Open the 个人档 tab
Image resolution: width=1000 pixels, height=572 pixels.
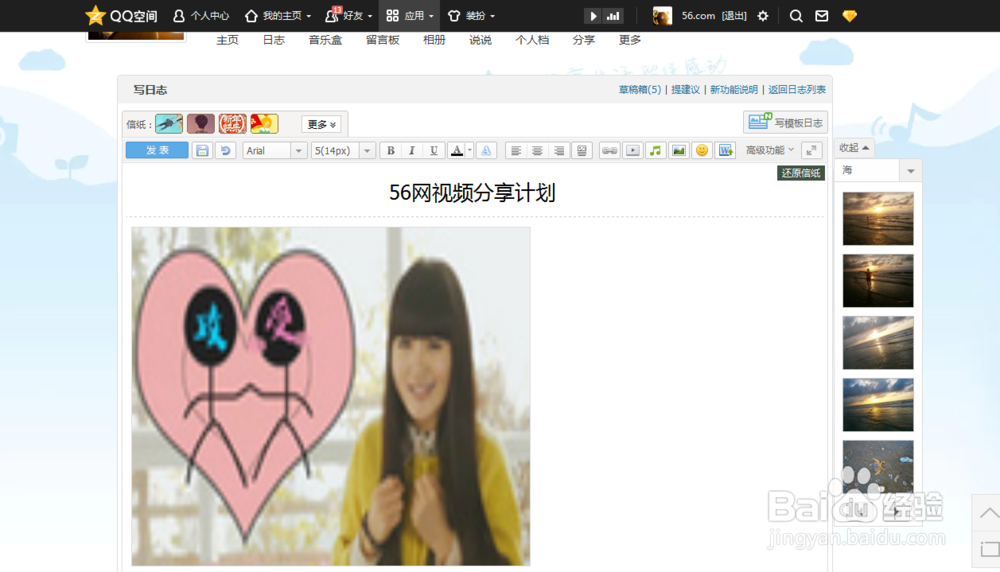coord(532,40)
